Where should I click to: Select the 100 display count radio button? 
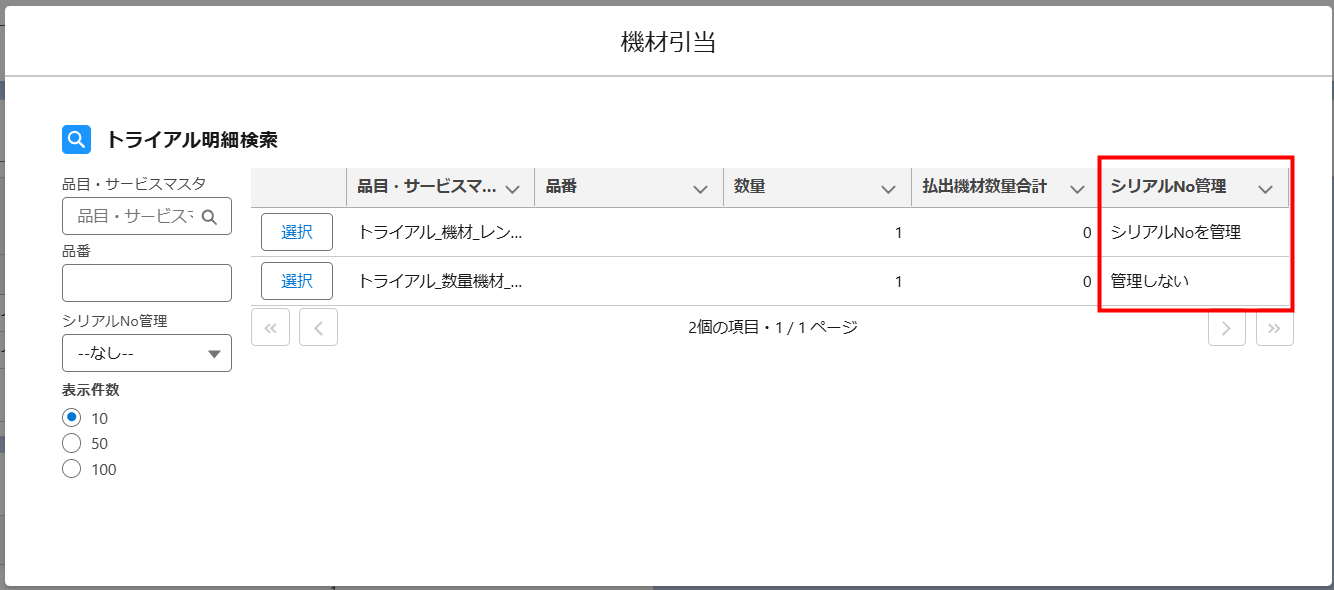[x=71, y=469]
